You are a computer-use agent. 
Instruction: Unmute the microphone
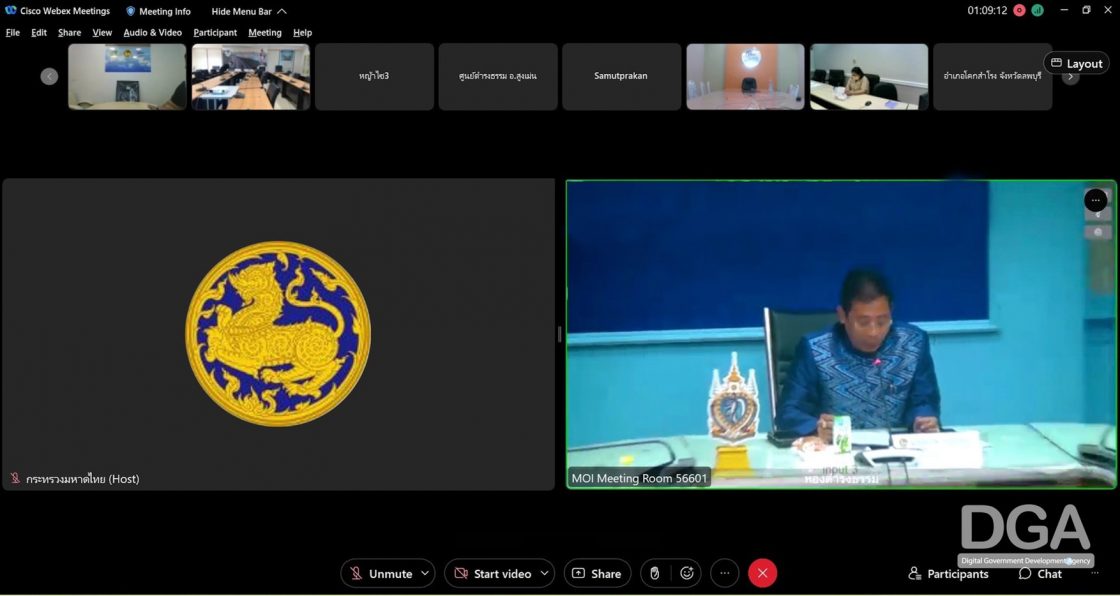pyautogui.click(x=380, y=573)
